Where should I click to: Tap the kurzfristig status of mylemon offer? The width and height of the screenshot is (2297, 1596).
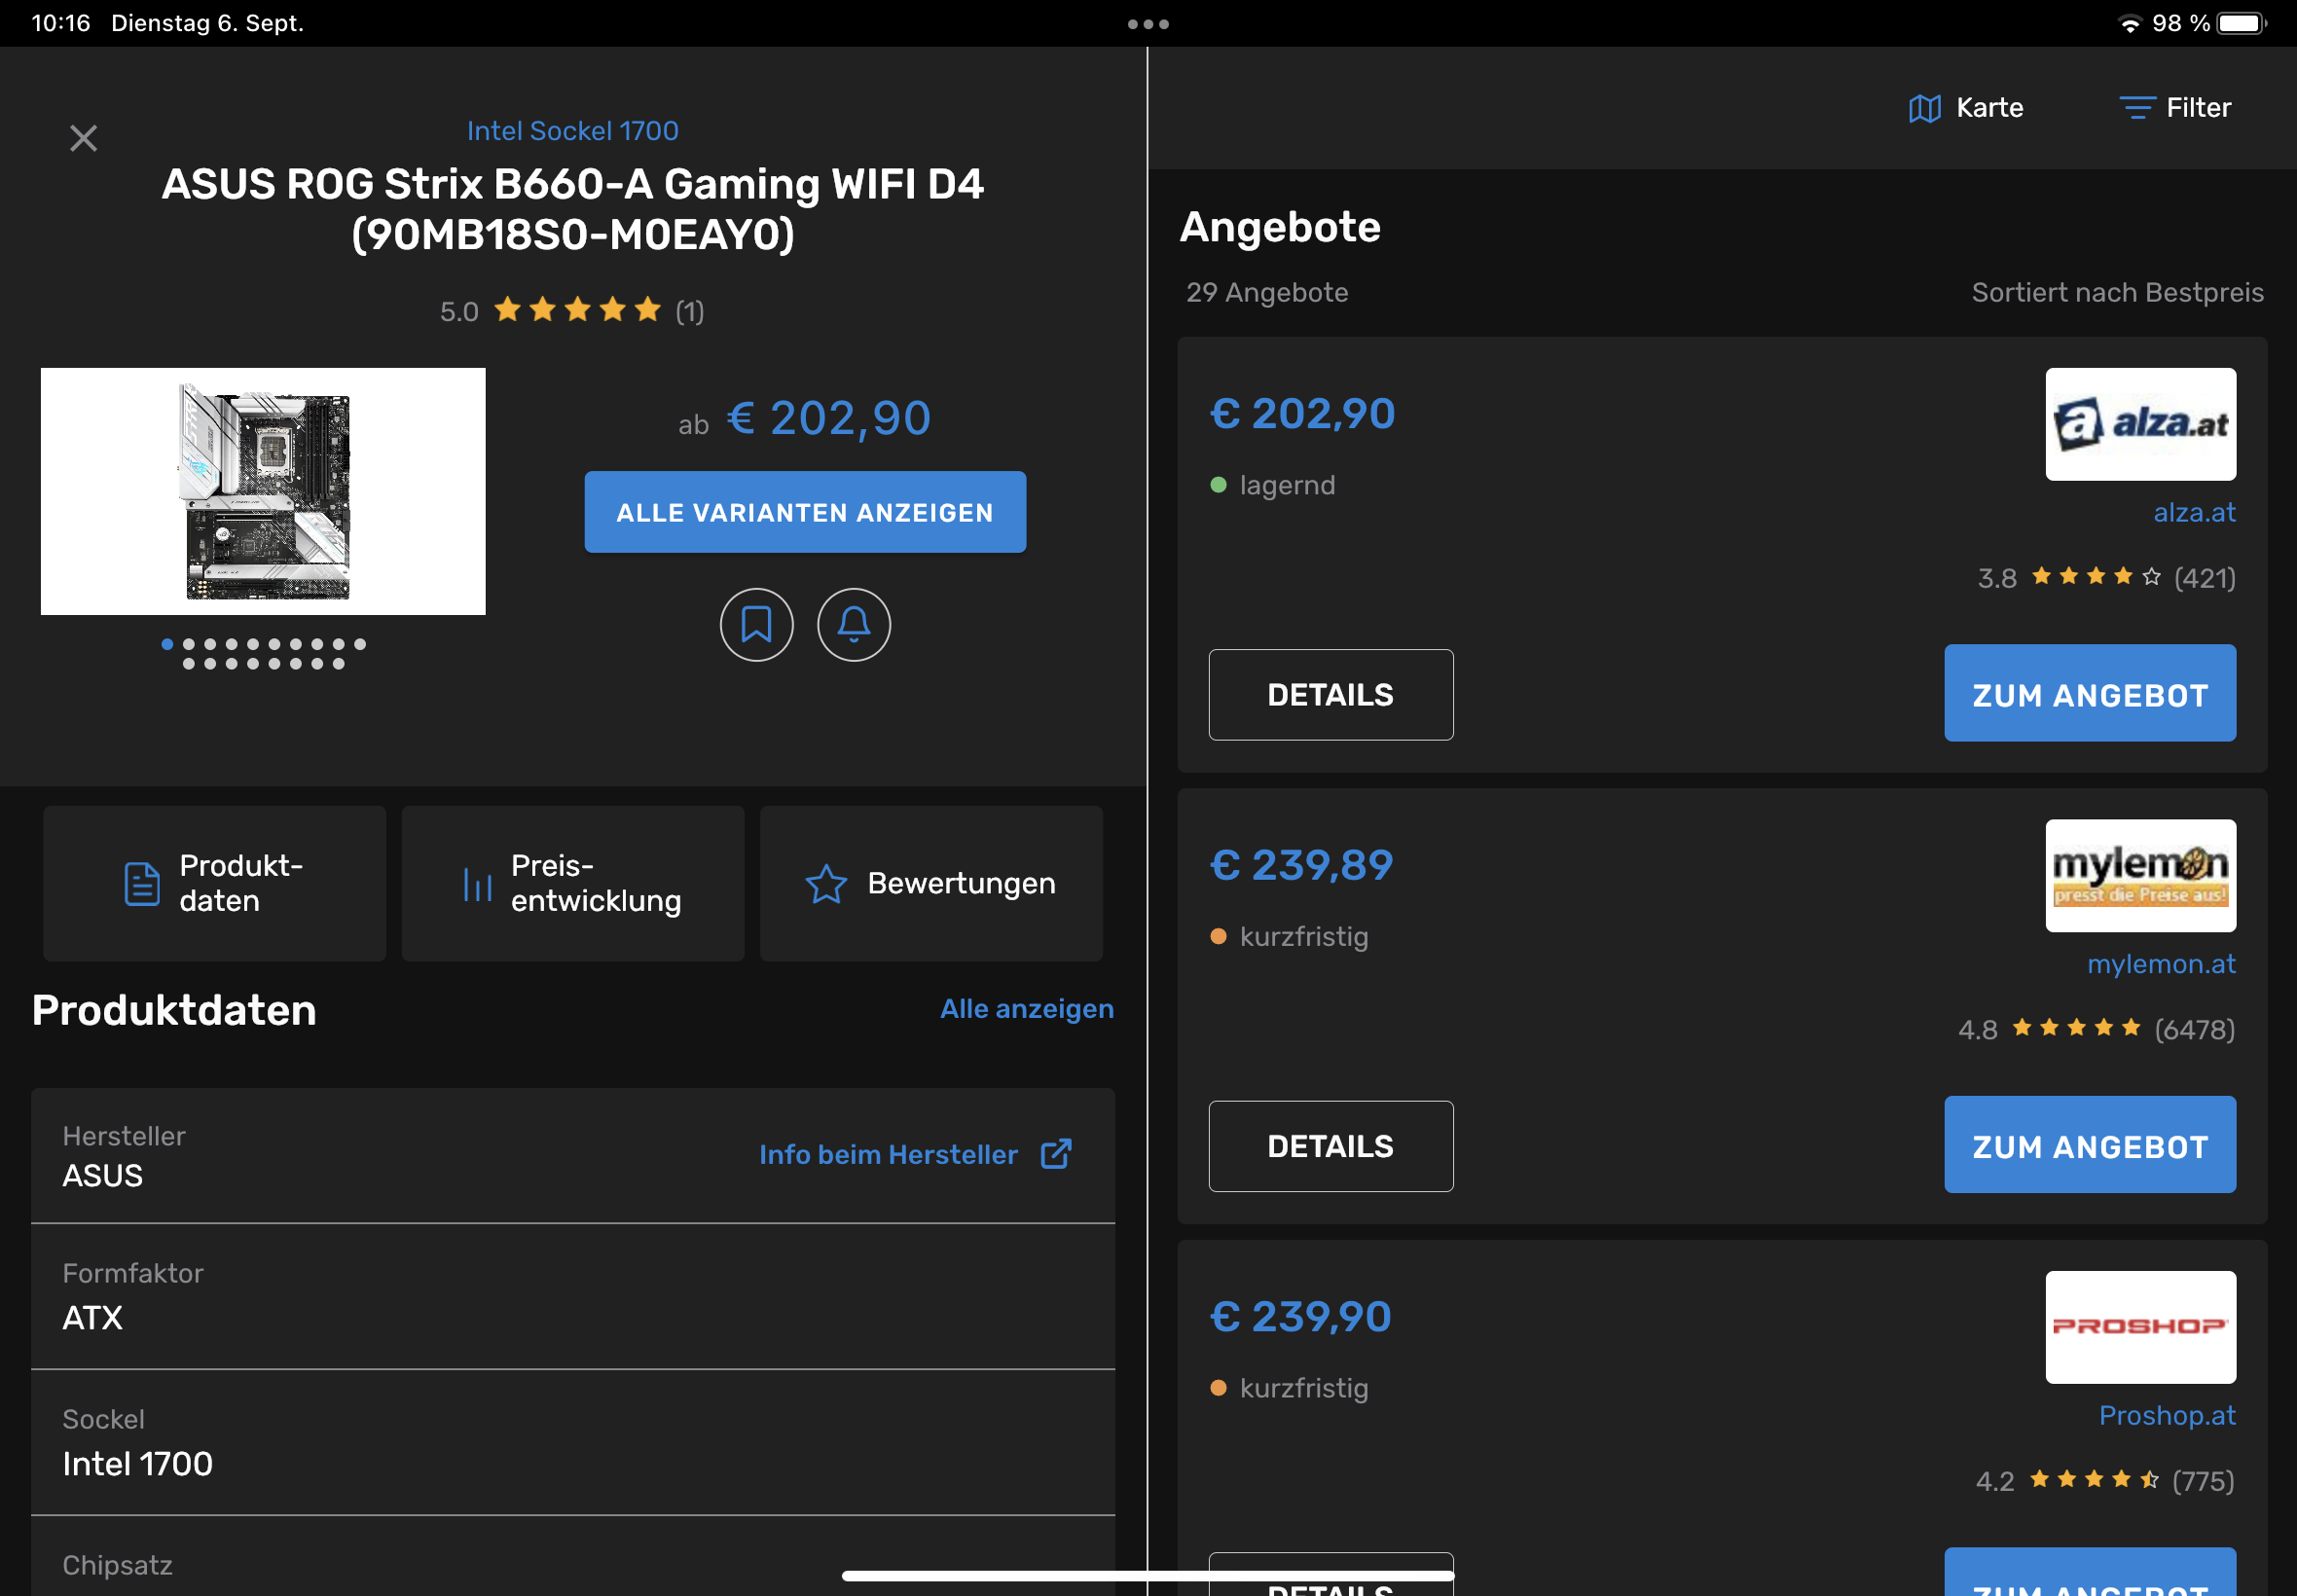[x=1289, y=937]
